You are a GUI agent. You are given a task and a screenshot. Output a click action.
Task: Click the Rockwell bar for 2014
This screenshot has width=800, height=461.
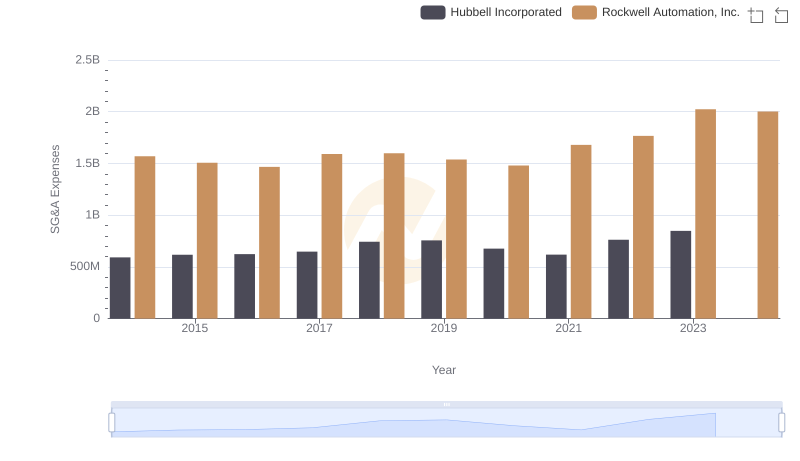(x=145, y=238)
